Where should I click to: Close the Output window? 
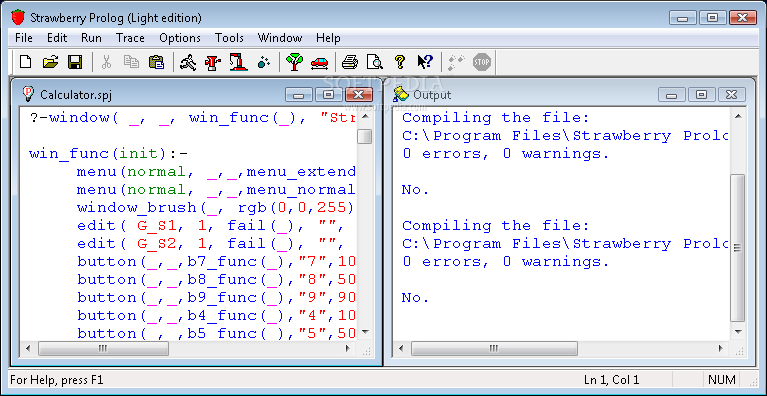click(x=731, y=94)
